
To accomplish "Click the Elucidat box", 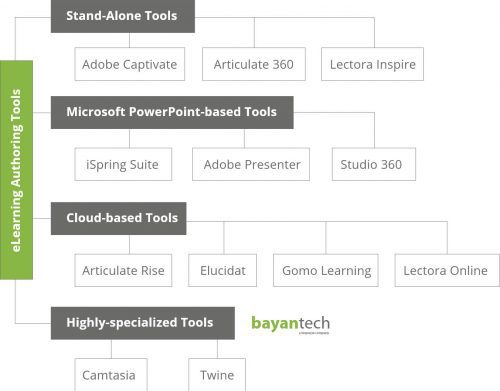I will [222, 270].
